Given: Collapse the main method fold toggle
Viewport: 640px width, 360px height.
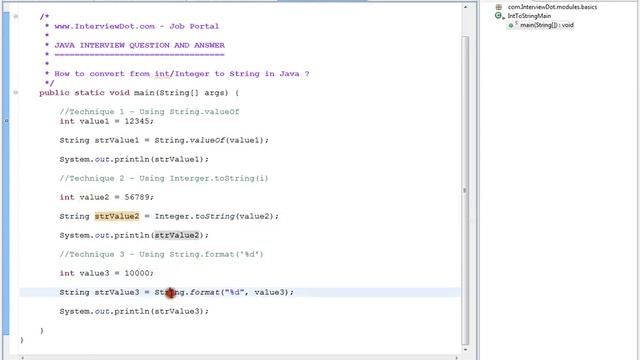Looking at the screenshot, I should 16,93.
